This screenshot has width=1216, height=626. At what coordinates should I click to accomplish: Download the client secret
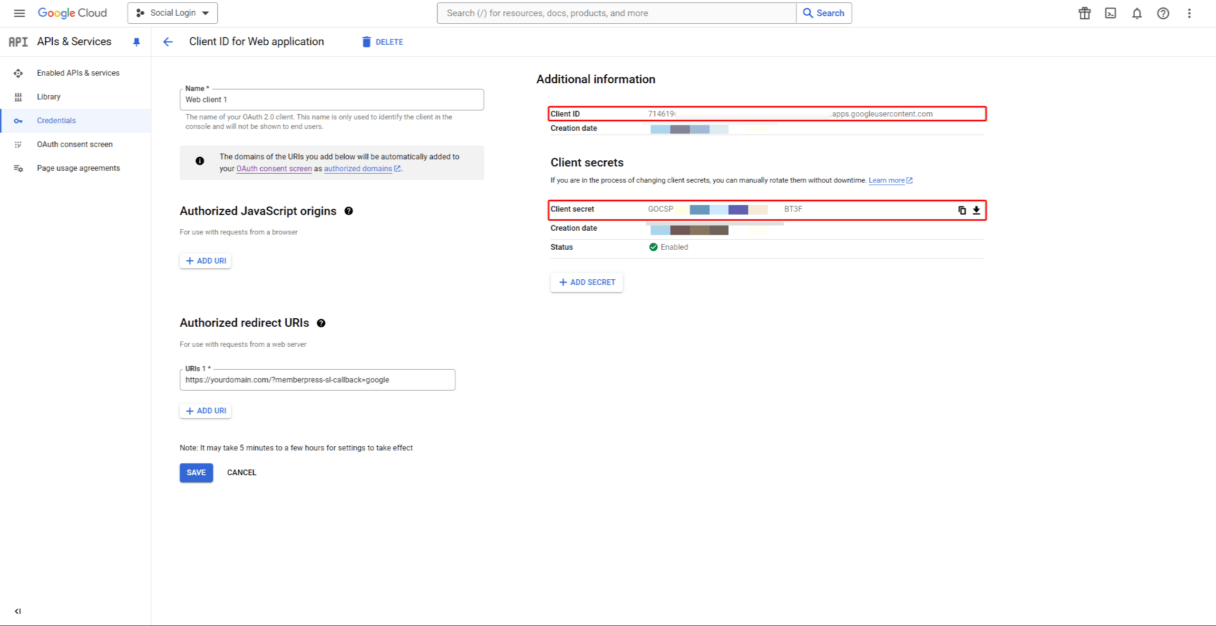coord(975,209)
